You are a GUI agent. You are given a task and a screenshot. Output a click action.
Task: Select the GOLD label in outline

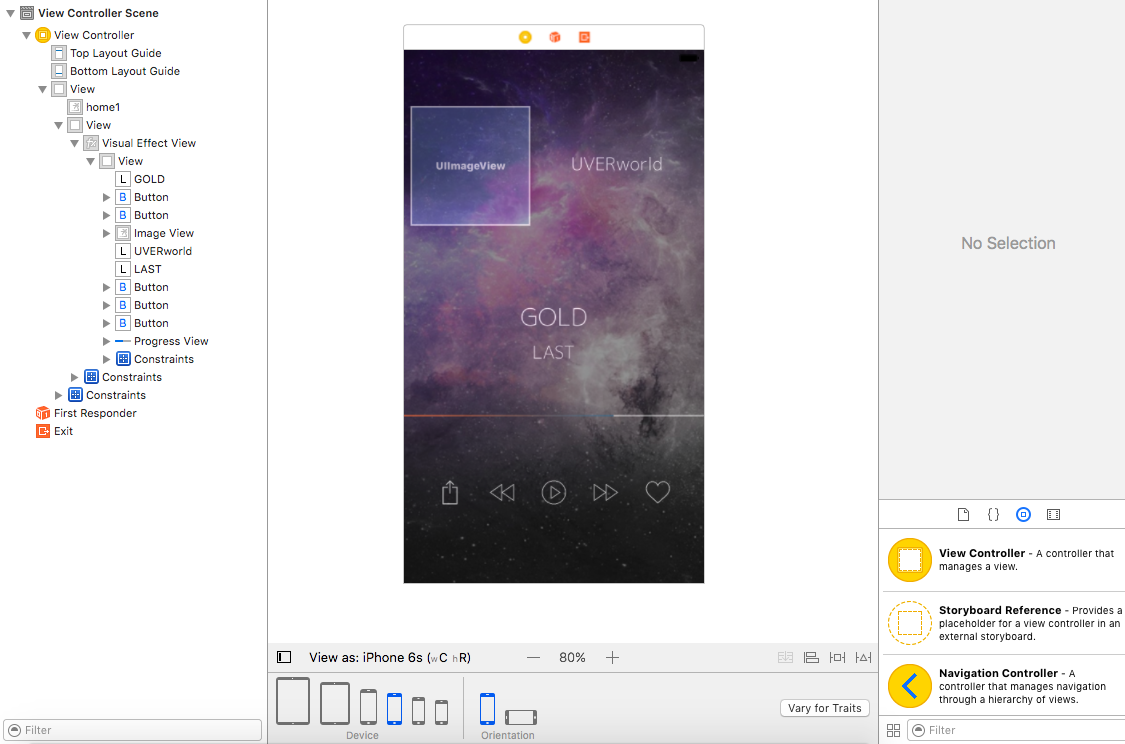coord(149,179)
